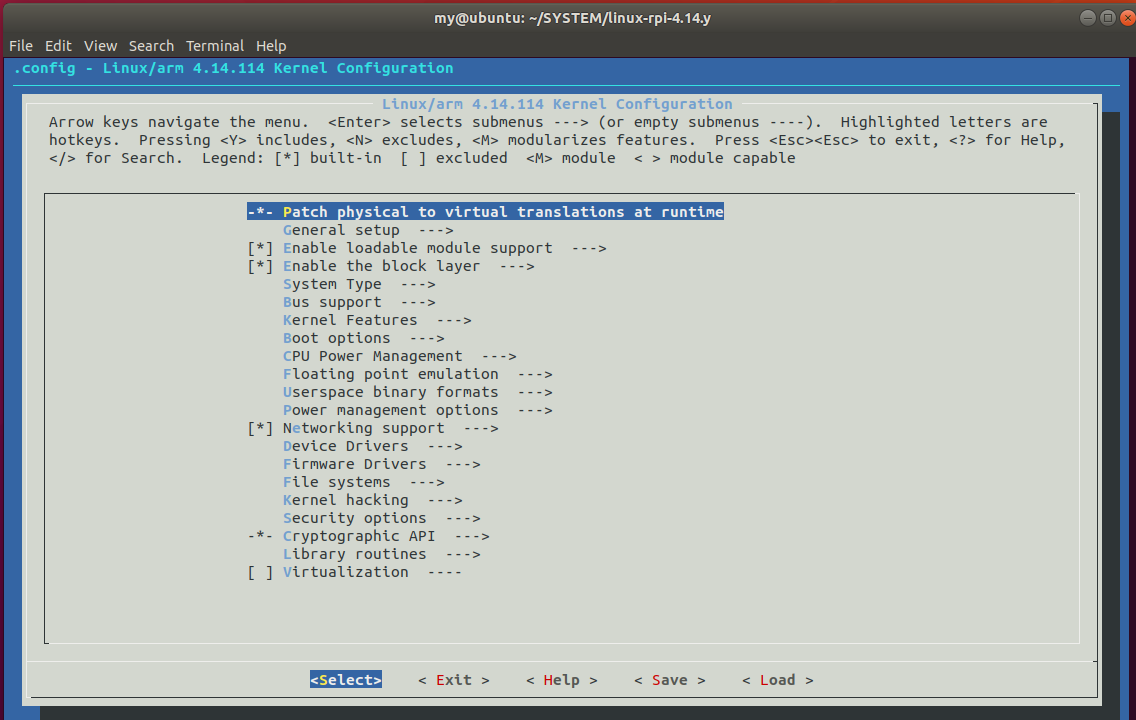The image size is (1136, 720).
Task: Open Cryptographic API submenu
Action: (386, 537)
